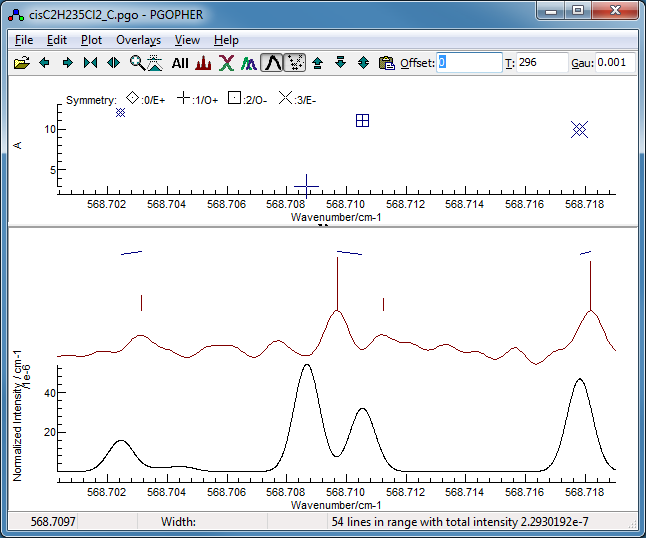This screenshot has width=646, height=538.
Task: Click the splitter handle between the two plots
Action: tap(323, 226)
